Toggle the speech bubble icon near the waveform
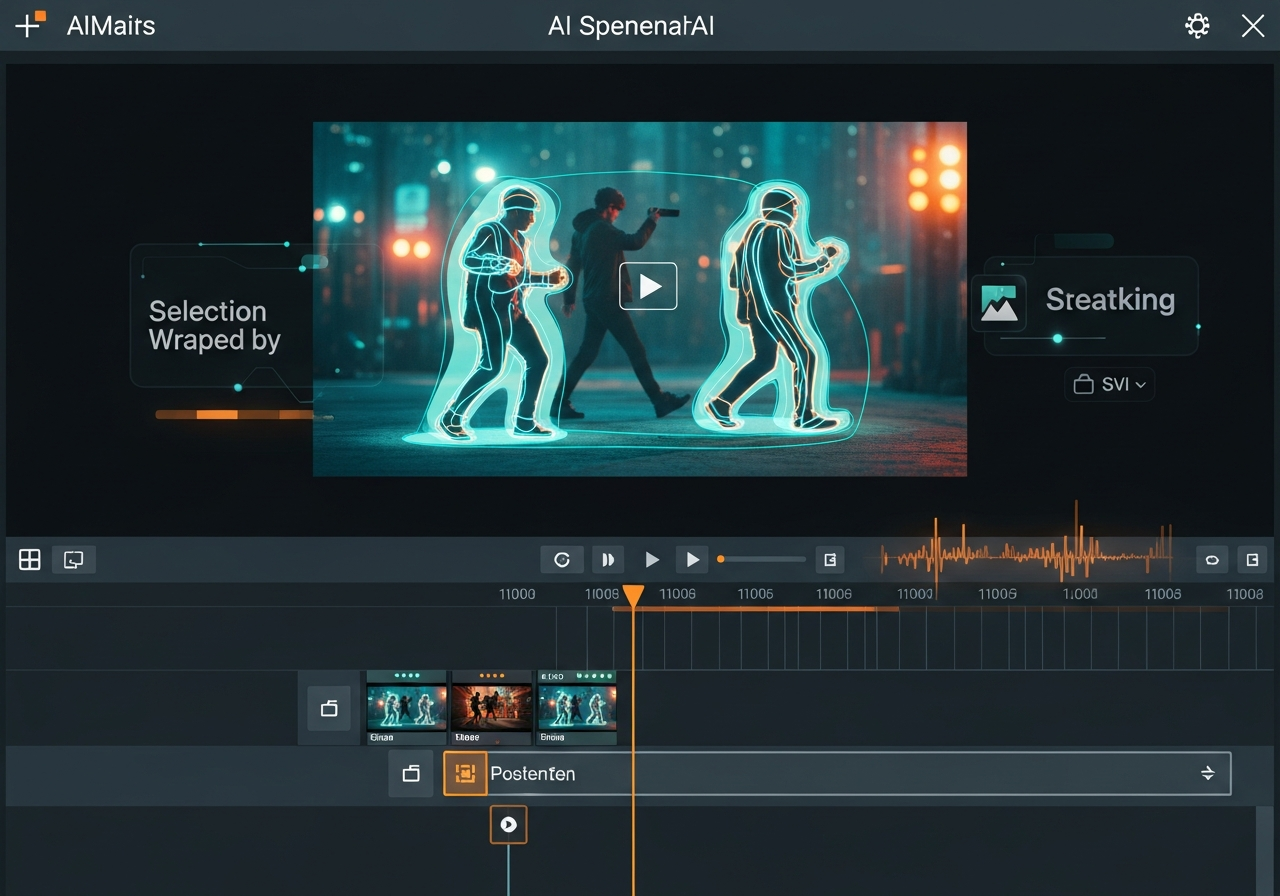 (x=1211, y=559)
